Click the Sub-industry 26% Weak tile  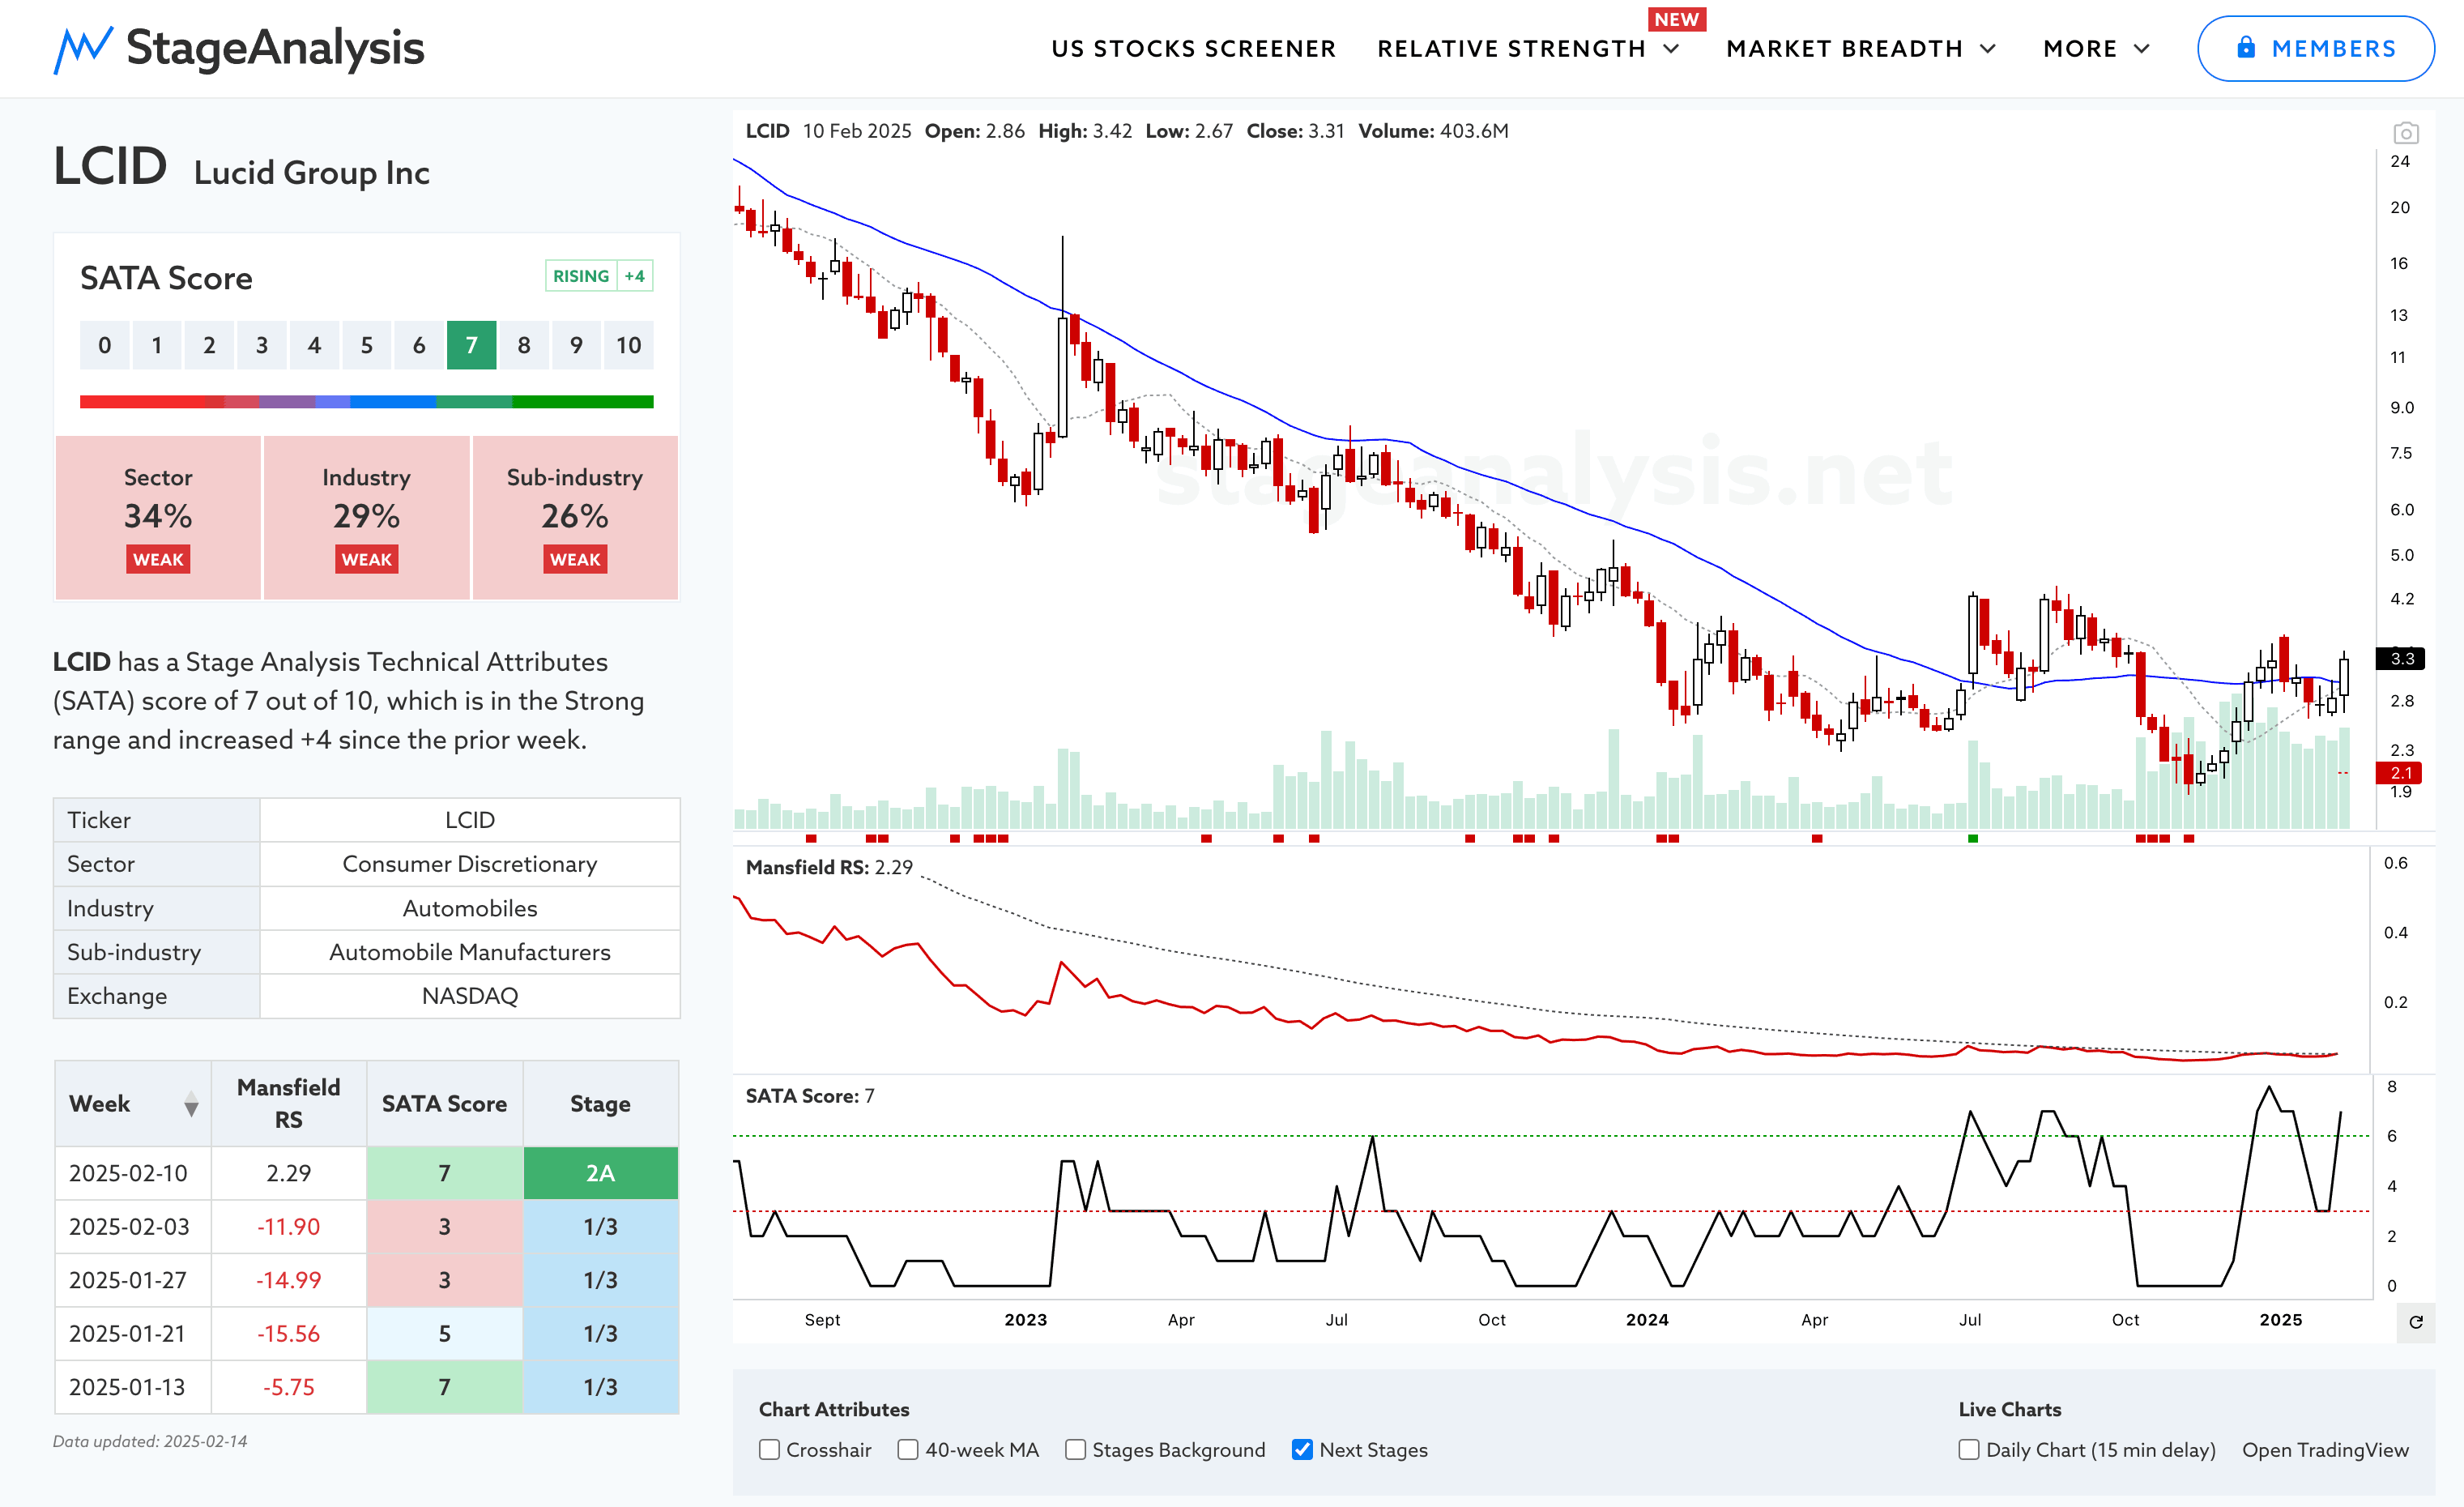point(575,518)
